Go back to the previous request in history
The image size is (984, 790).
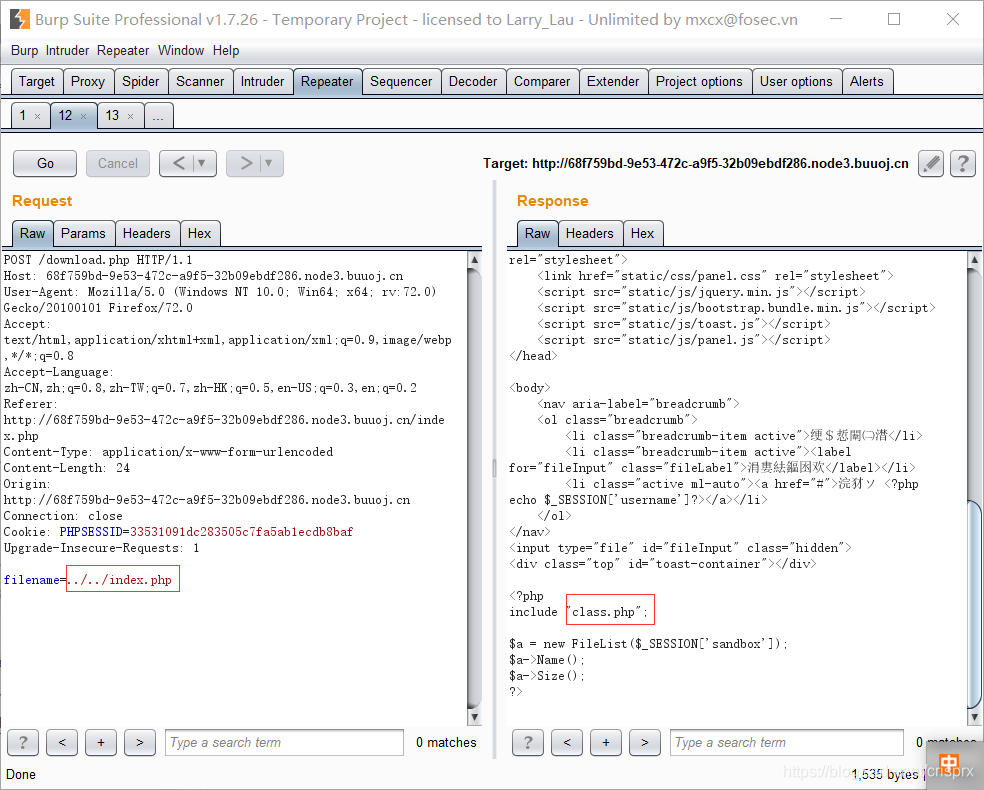179,164
